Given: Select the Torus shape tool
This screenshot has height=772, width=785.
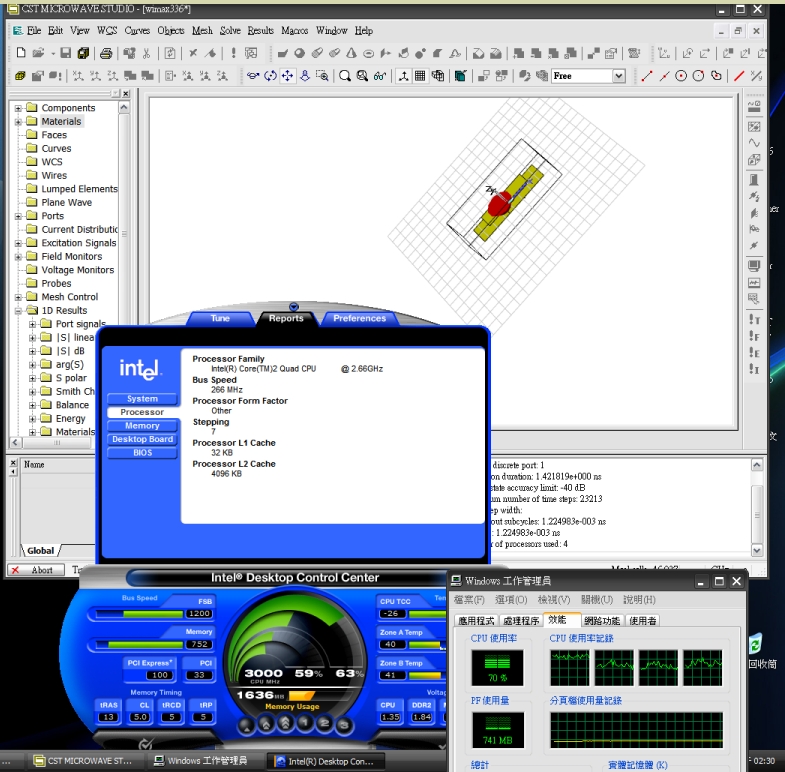Looking at the screenshot, I should [x=368, y=53].
